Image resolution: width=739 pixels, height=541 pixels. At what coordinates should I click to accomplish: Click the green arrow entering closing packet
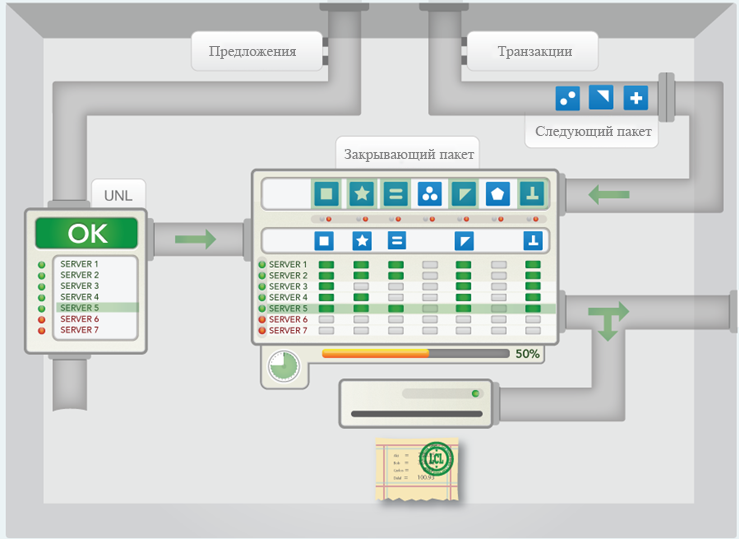(x=609, y=194)
